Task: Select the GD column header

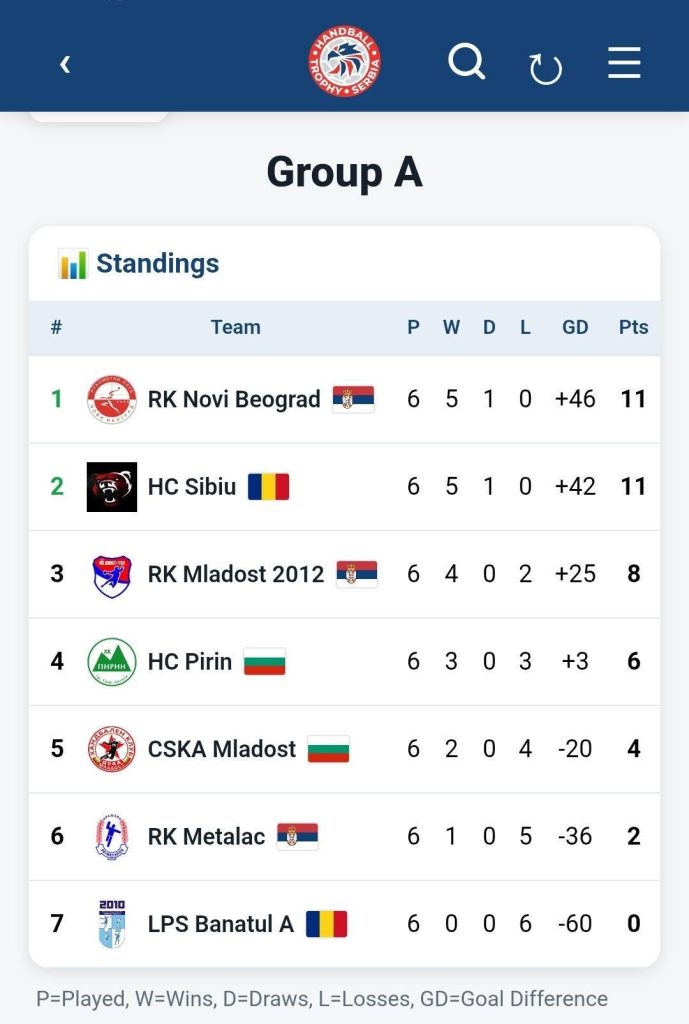Action: [575, 327]
